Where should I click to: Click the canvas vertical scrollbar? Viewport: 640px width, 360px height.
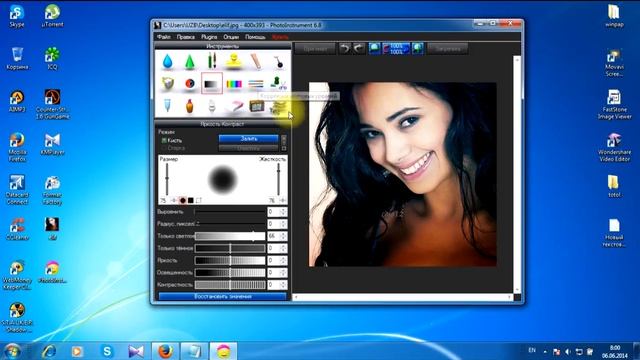tap(517, 174)
